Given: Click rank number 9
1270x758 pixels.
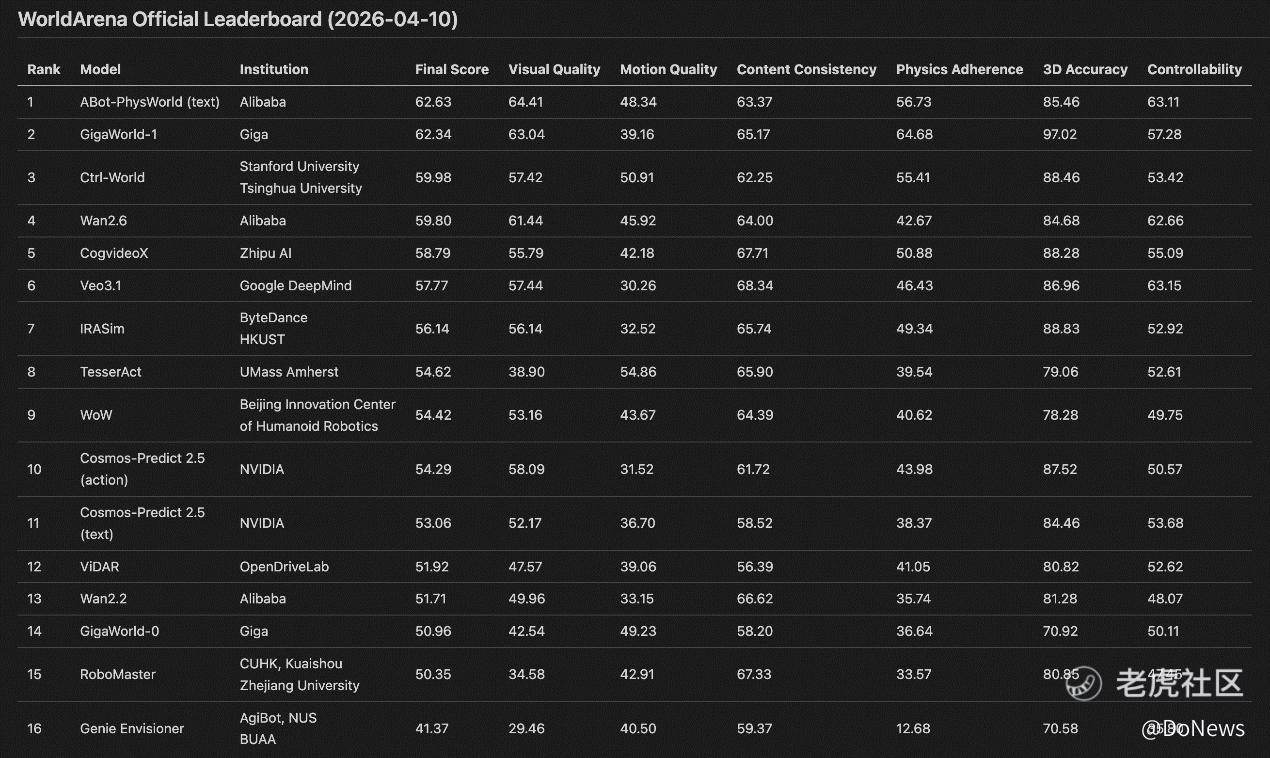Looking at the screenshot, I should click(x=31, y=414).
